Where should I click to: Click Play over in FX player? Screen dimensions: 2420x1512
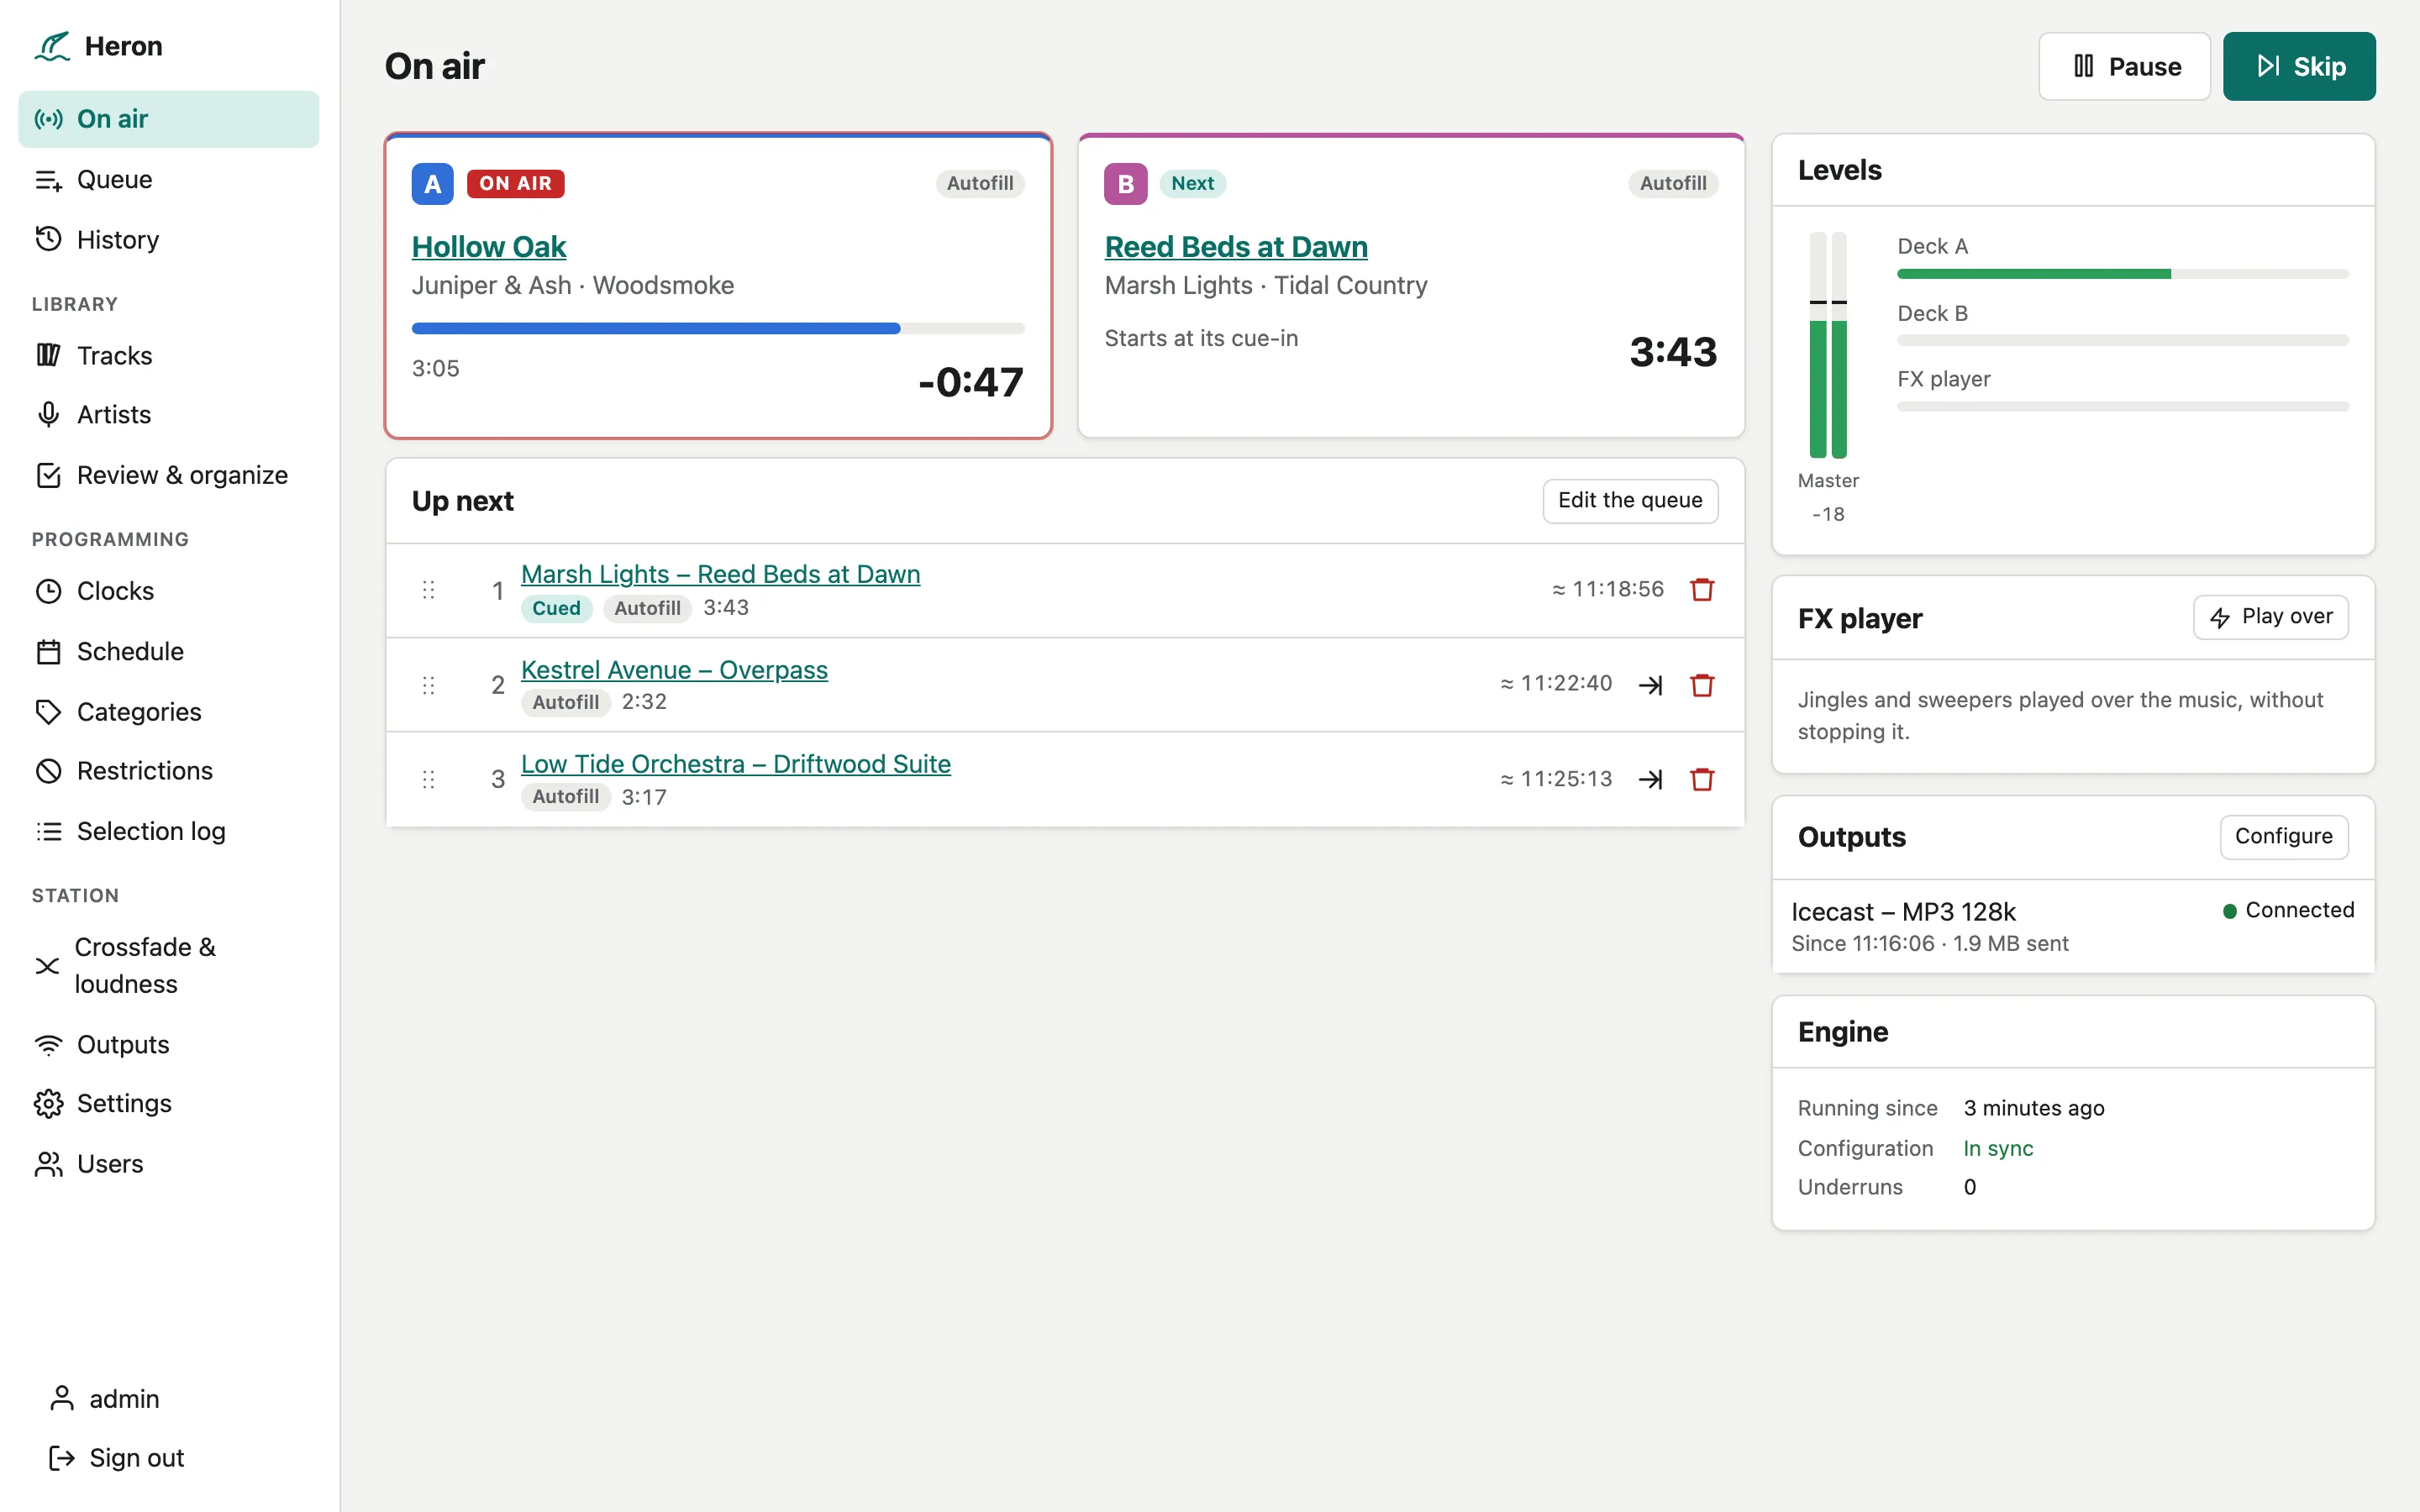tap(2271, 617)
